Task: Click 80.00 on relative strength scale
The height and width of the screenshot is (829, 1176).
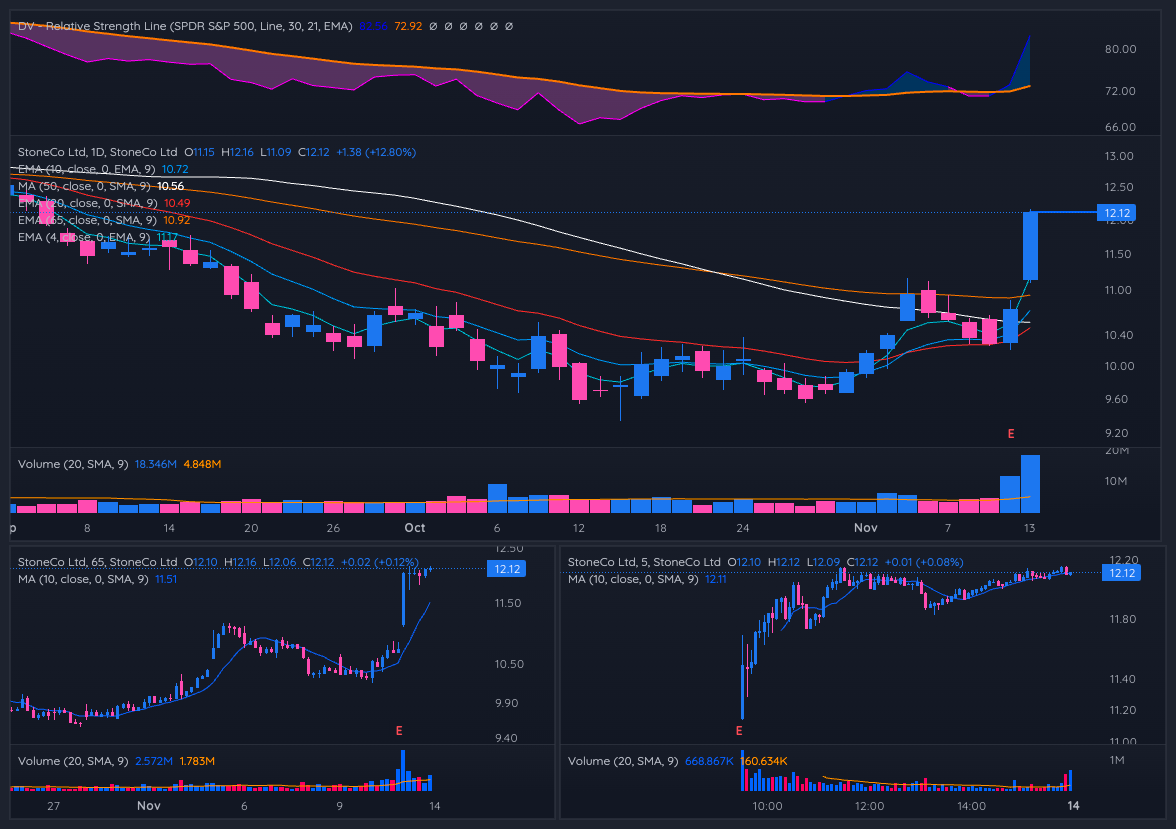Action: point(1120,49)
